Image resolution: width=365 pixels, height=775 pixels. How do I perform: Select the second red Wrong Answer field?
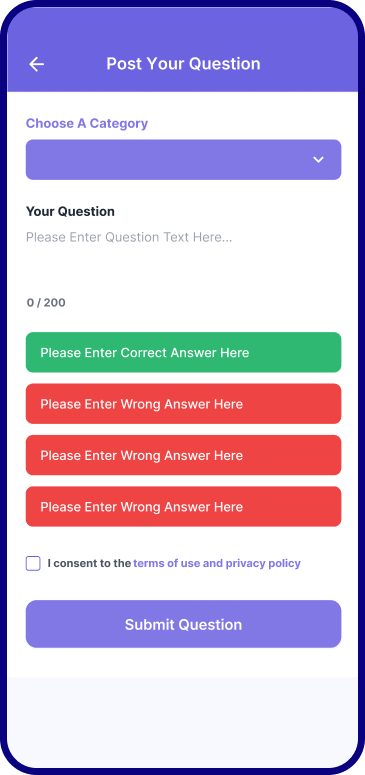click(x=183, y=455)
